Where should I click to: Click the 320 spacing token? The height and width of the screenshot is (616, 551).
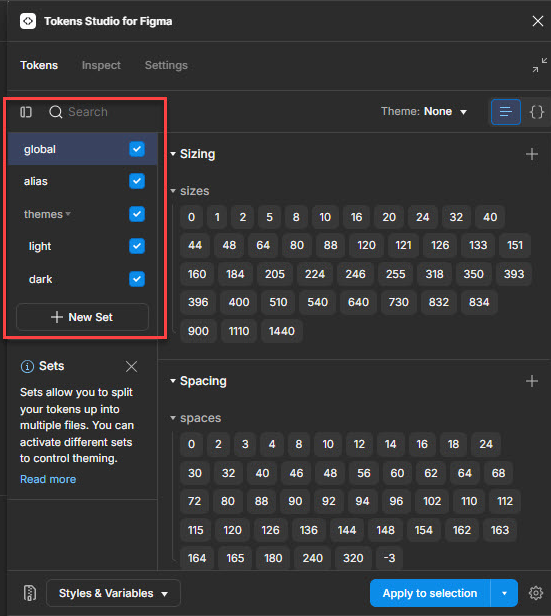(x=353, y=558)
